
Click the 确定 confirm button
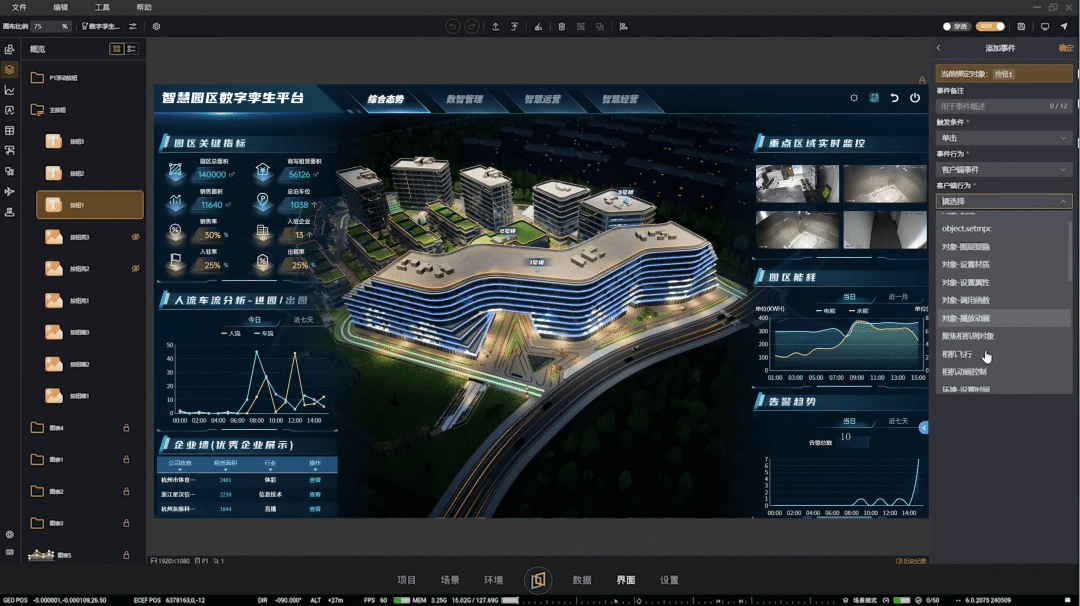(1065, 48)
